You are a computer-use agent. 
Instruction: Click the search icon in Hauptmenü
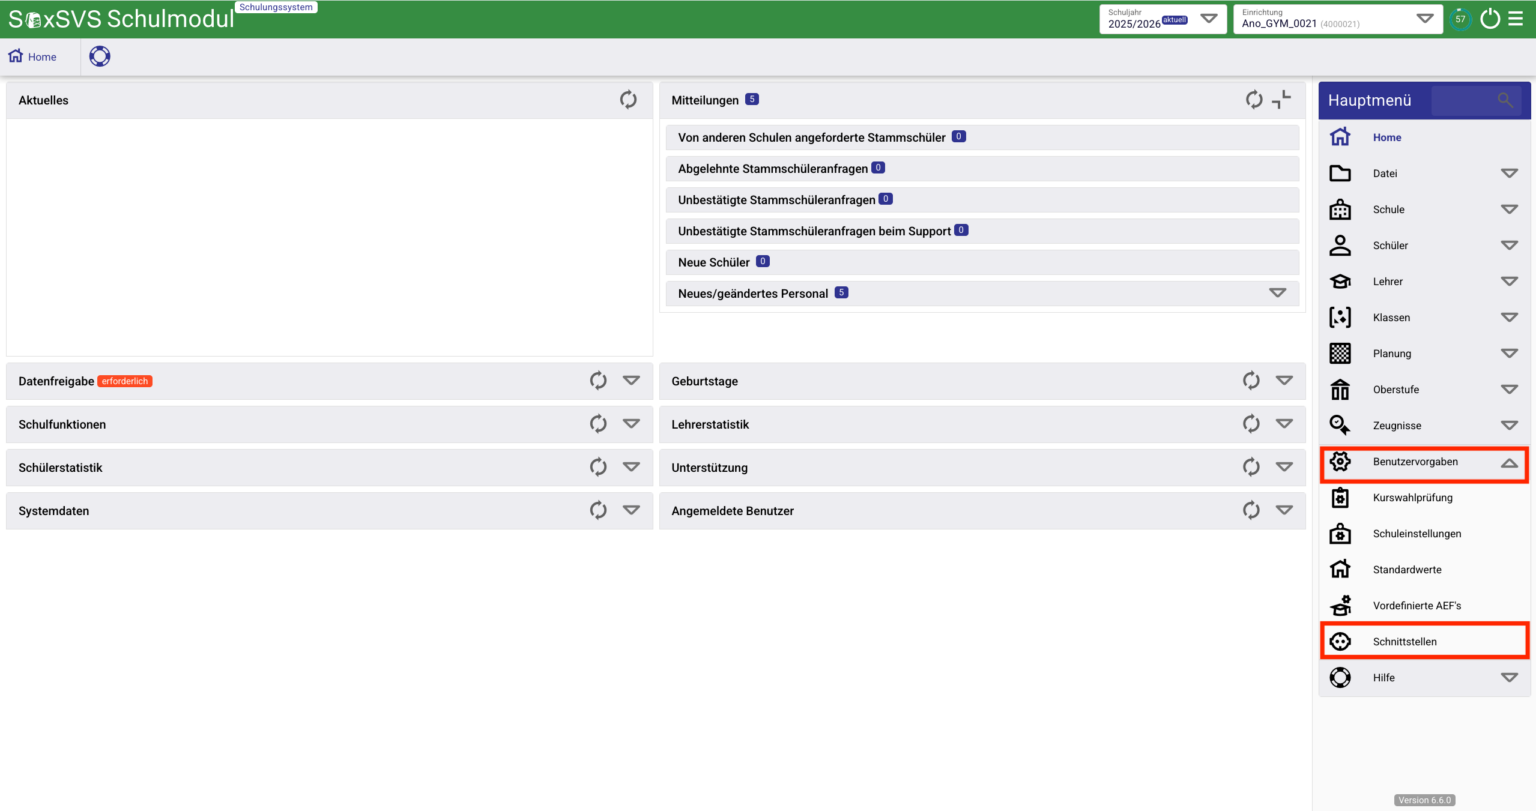coord(1504,100)
